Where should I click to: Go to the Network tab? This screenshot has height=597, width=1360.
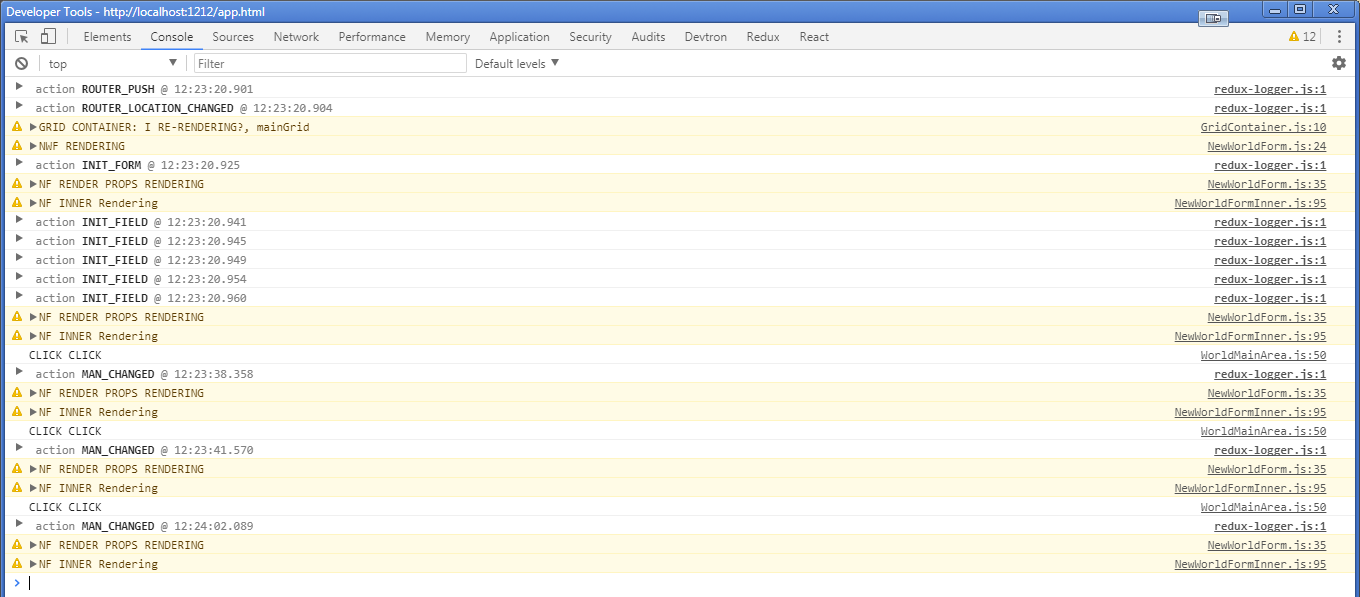(x=296, y=37)
